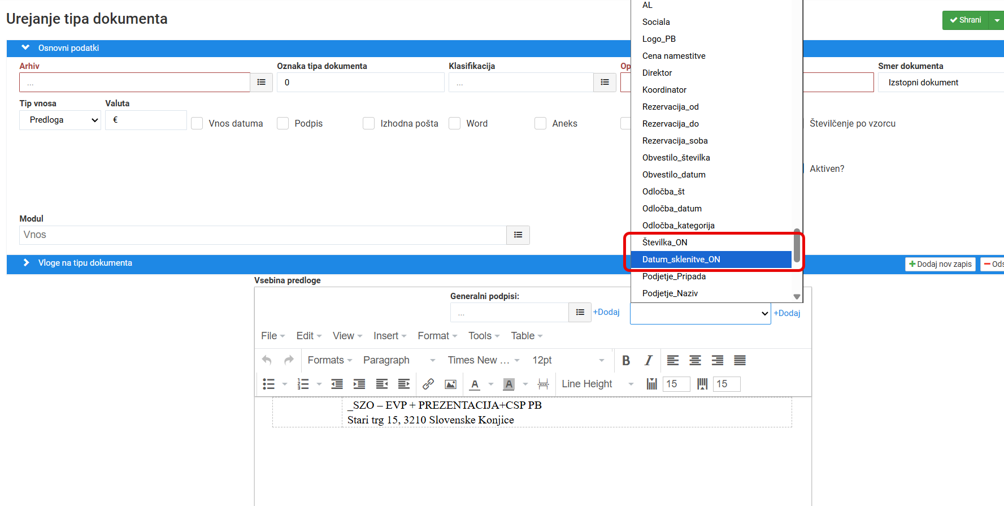Click +Dodaj next to Generalni podpisi field
1004x506 pixels.
click(x=606, y=312)
